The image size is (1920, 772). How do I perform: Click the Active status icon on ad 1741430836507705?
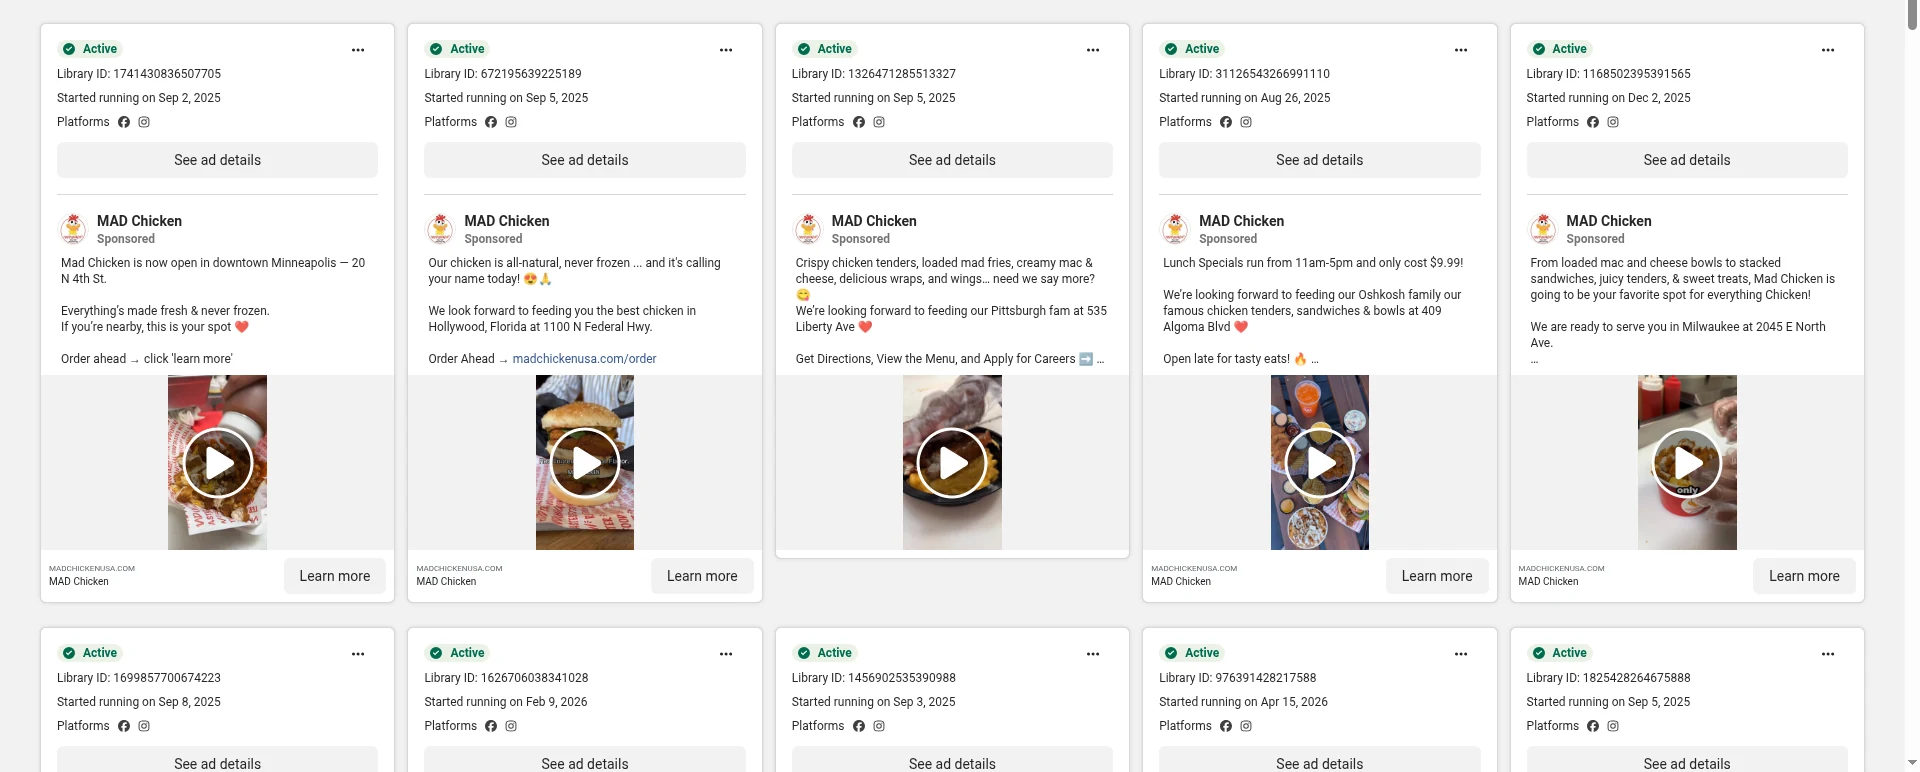[69, 49]
